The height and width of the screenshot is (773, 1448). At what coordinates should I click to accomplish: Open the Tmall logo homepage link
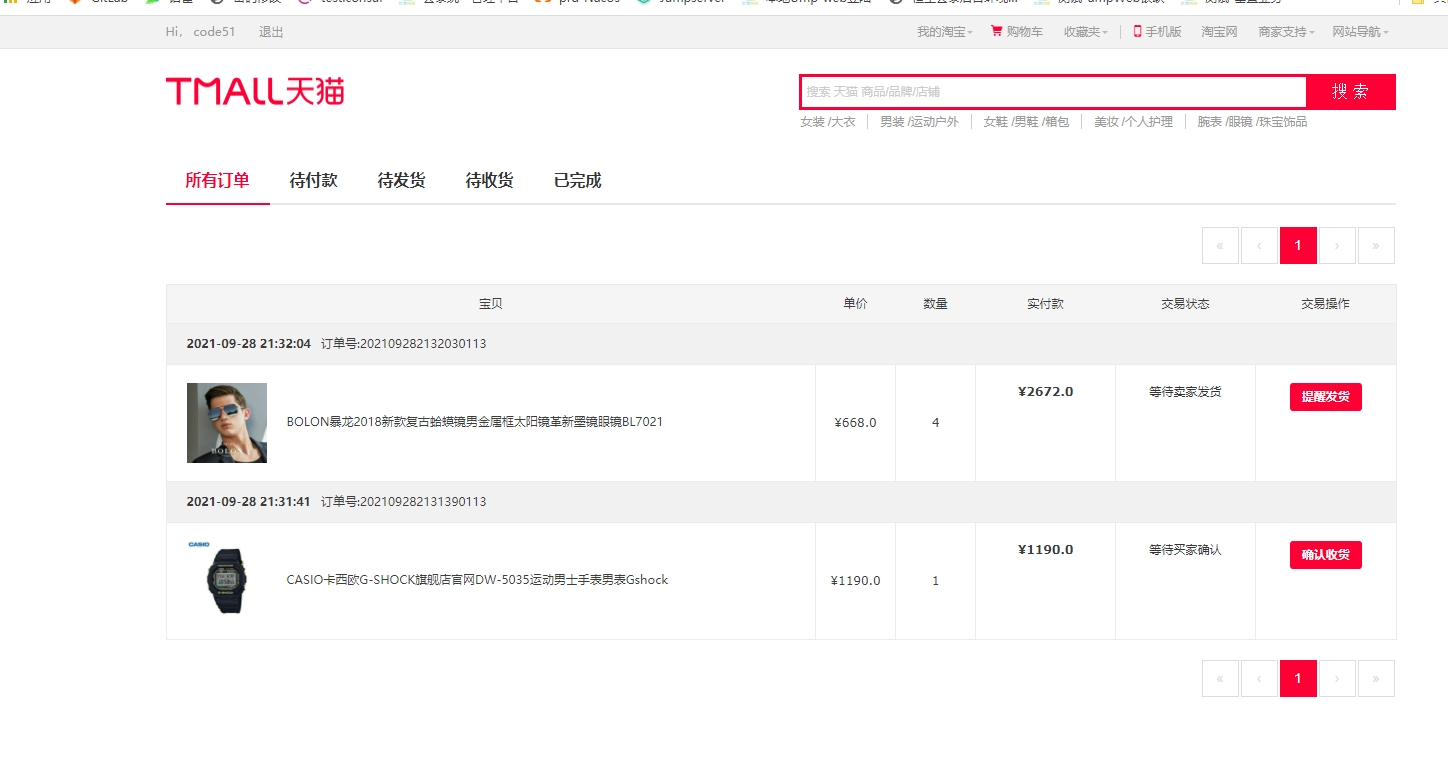[255, 91]
